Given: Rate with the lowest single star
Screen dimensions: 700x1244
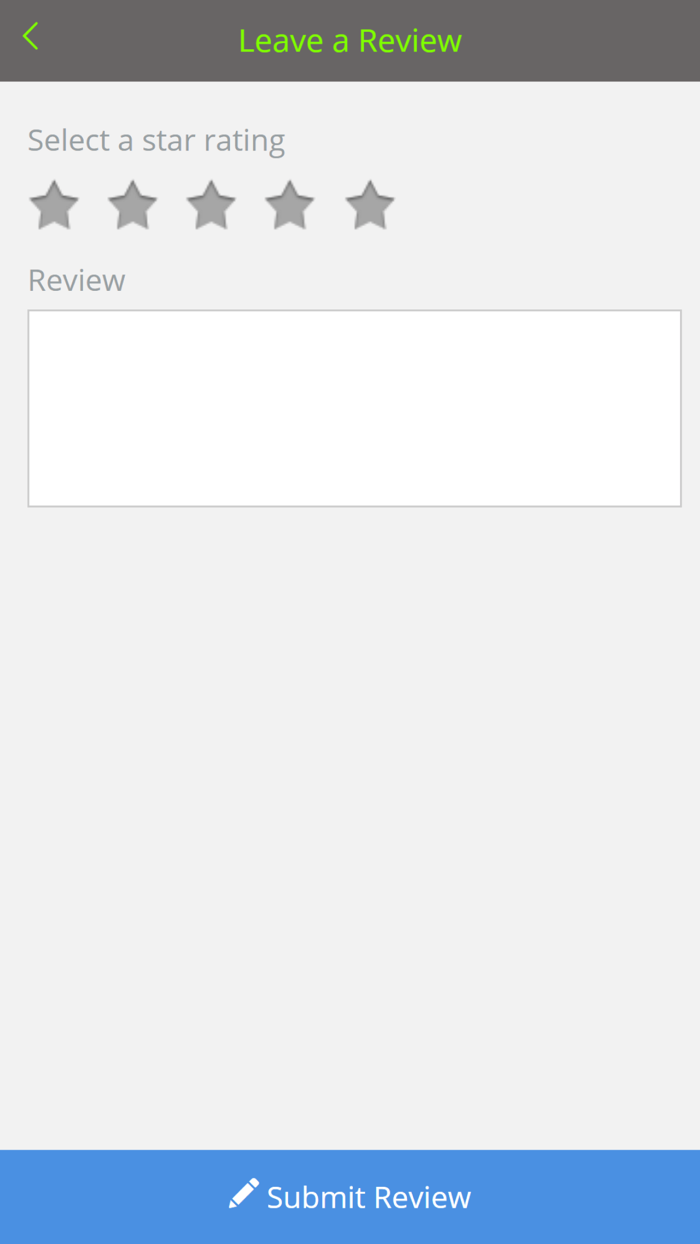Looking at the screenshot, I should click(x=54, y=205).
